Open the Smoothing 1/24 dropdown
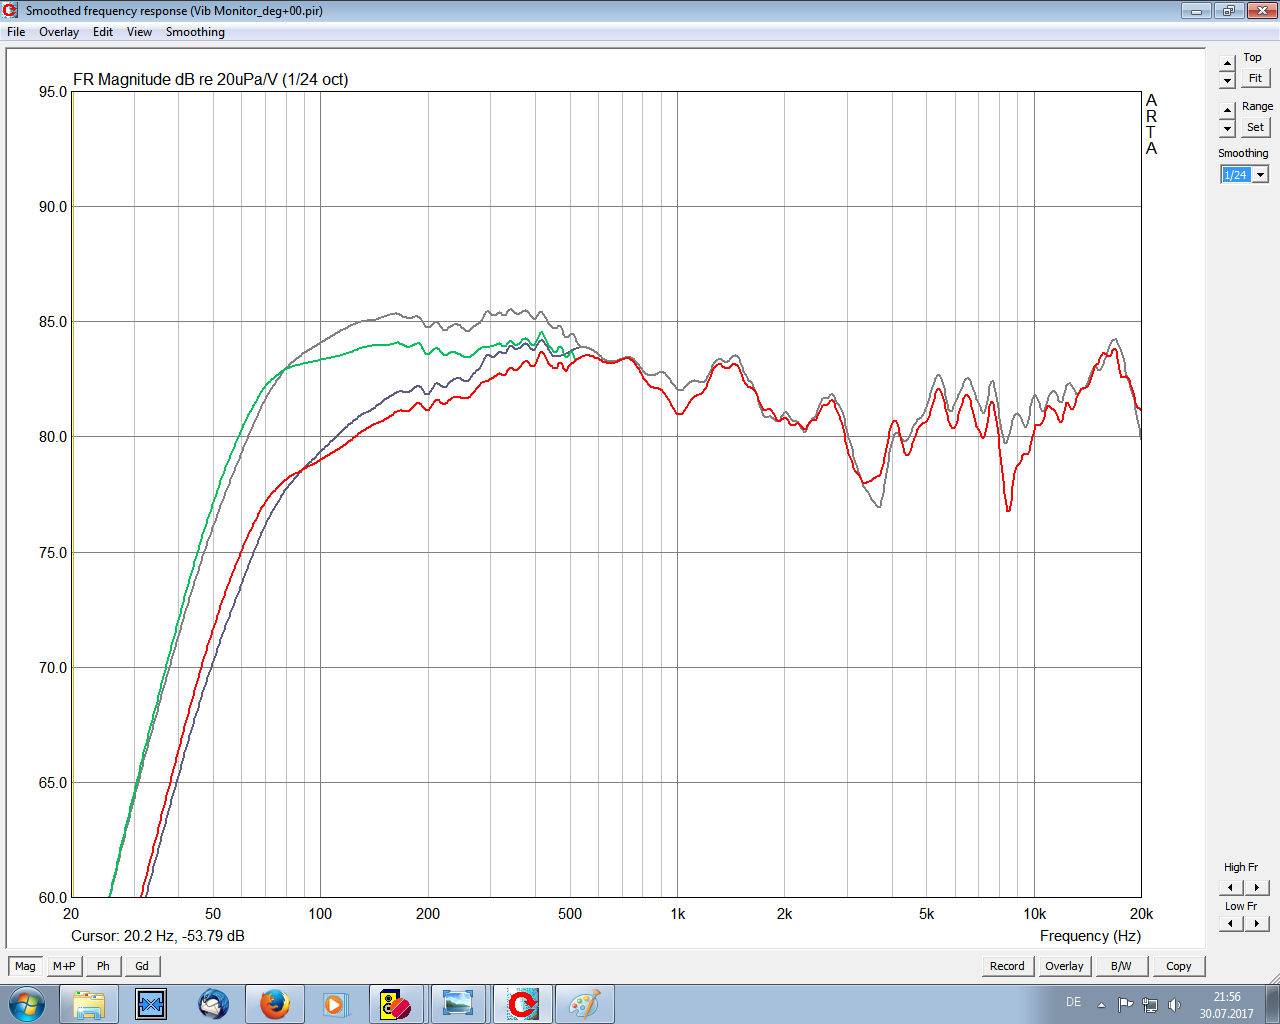 (1260, 175)
